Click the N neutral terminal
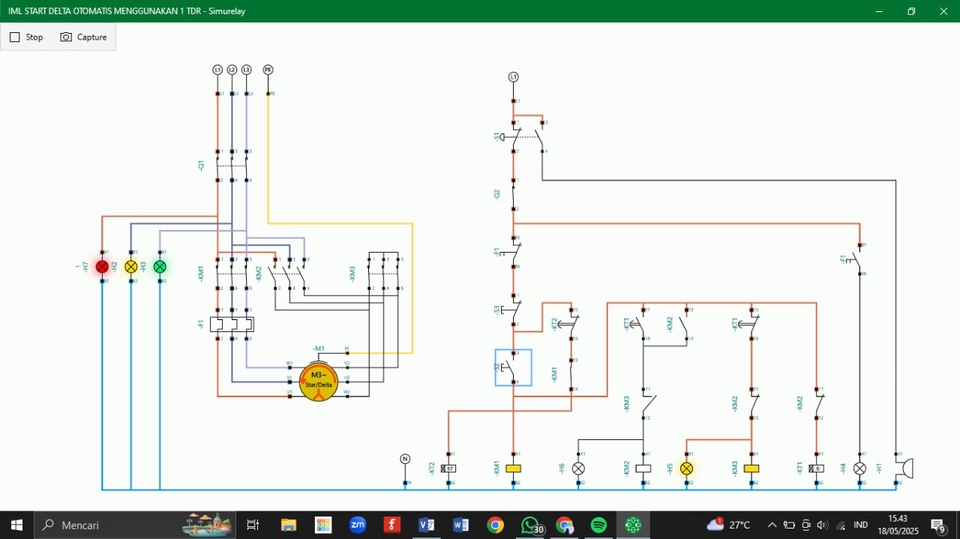The width and height of the screenshot is (960, 539). [405, 459]
